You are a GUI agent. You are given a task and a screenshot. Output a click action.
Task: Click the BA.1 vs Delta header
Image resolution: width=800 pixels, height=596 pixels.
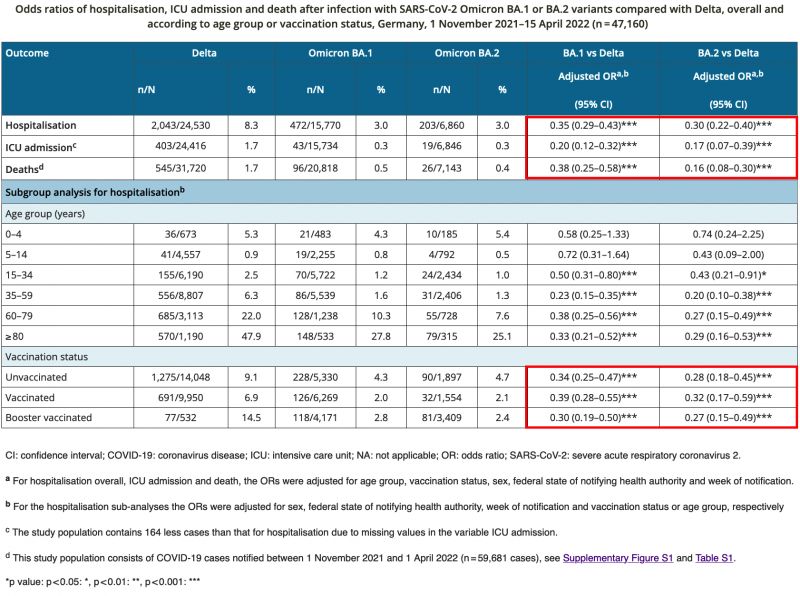[x=595, y=53]
